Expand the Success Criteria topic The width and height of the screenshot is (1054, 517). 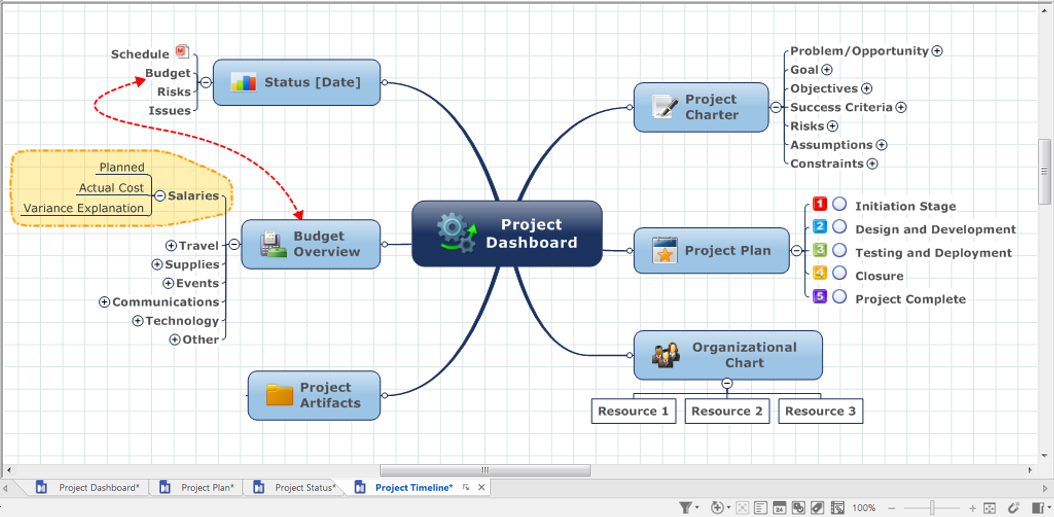pos(901,107)
